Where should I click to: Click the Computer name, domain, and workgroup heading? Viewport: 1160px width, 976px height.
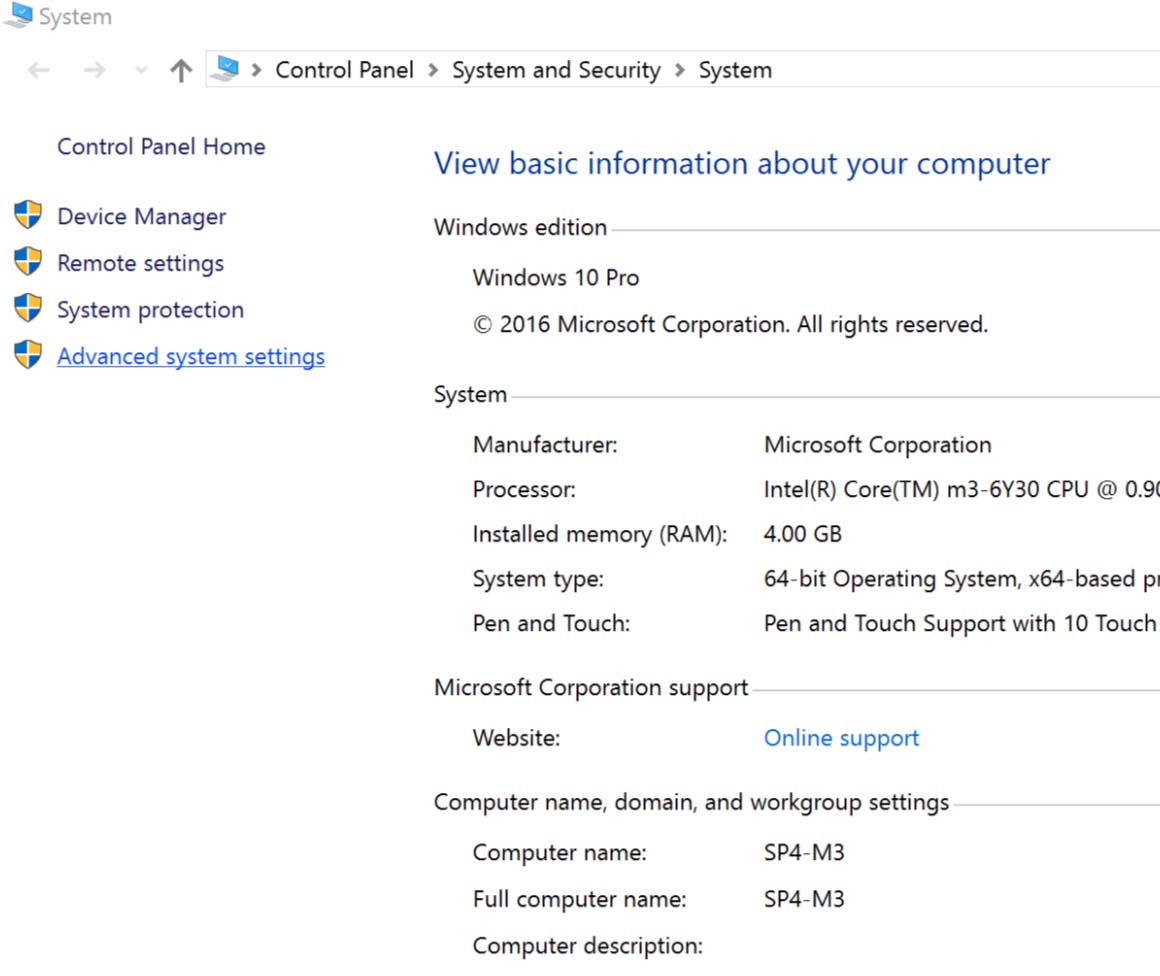tap(691, 803)
